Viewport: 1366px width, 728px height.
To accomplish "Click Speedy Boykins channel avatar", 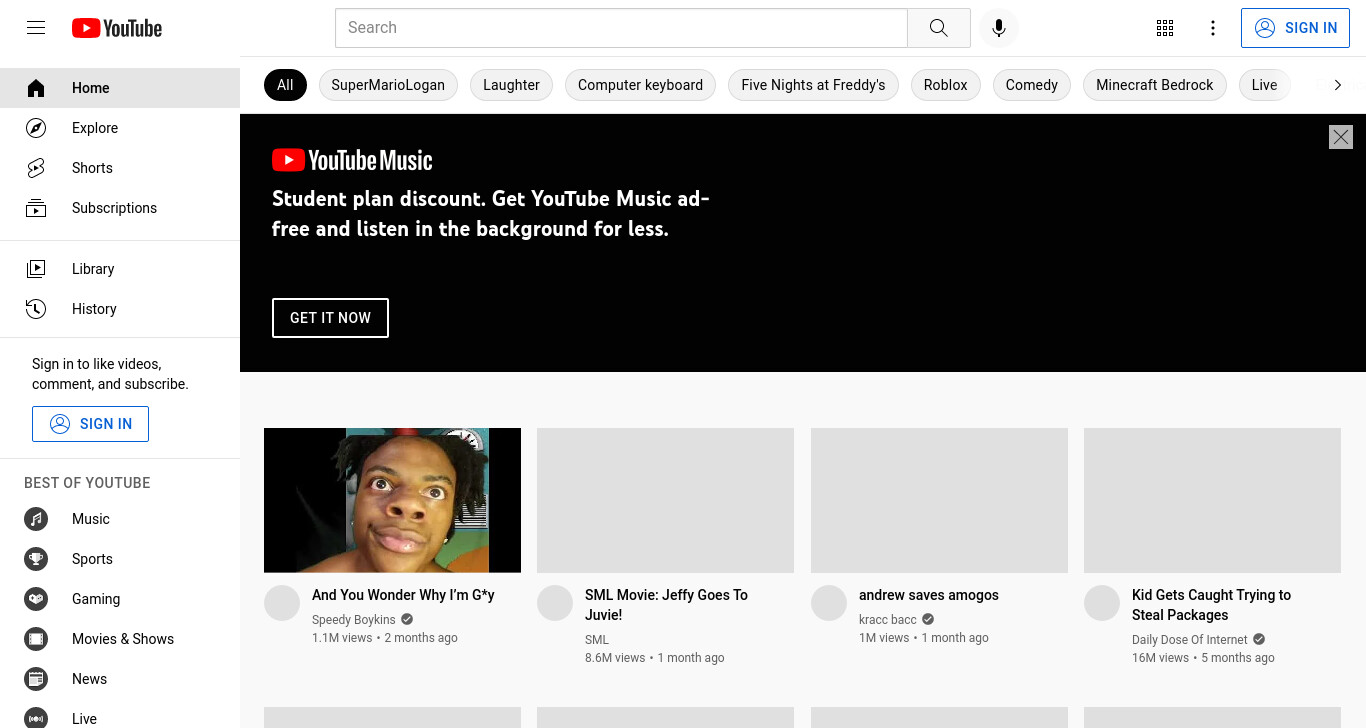I will pyautogui.click(x=282, y=603).
